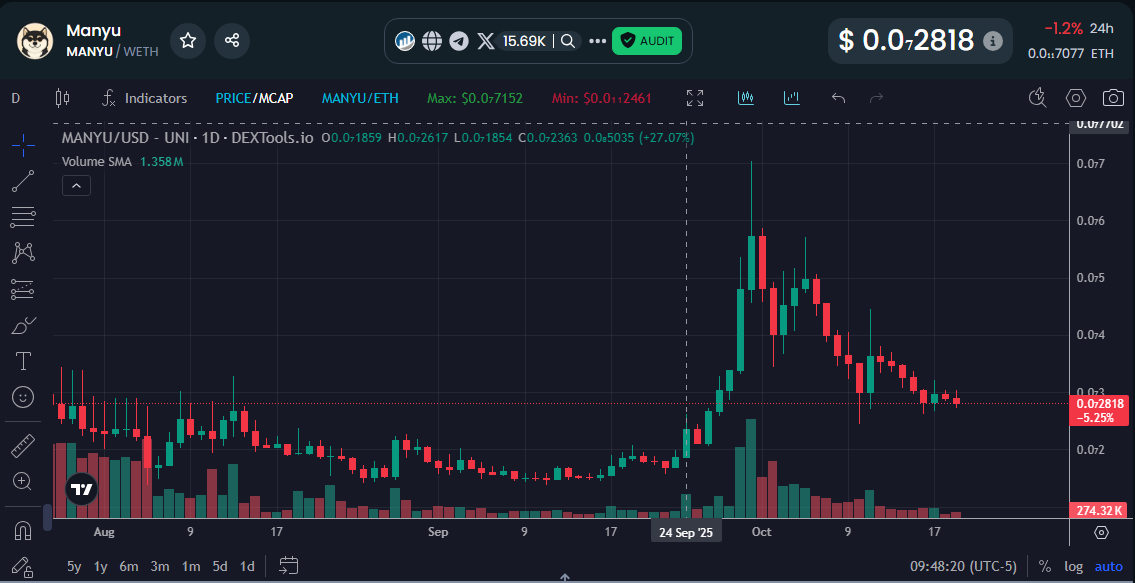Open the DEXTools chart icon link

point(405,41)
